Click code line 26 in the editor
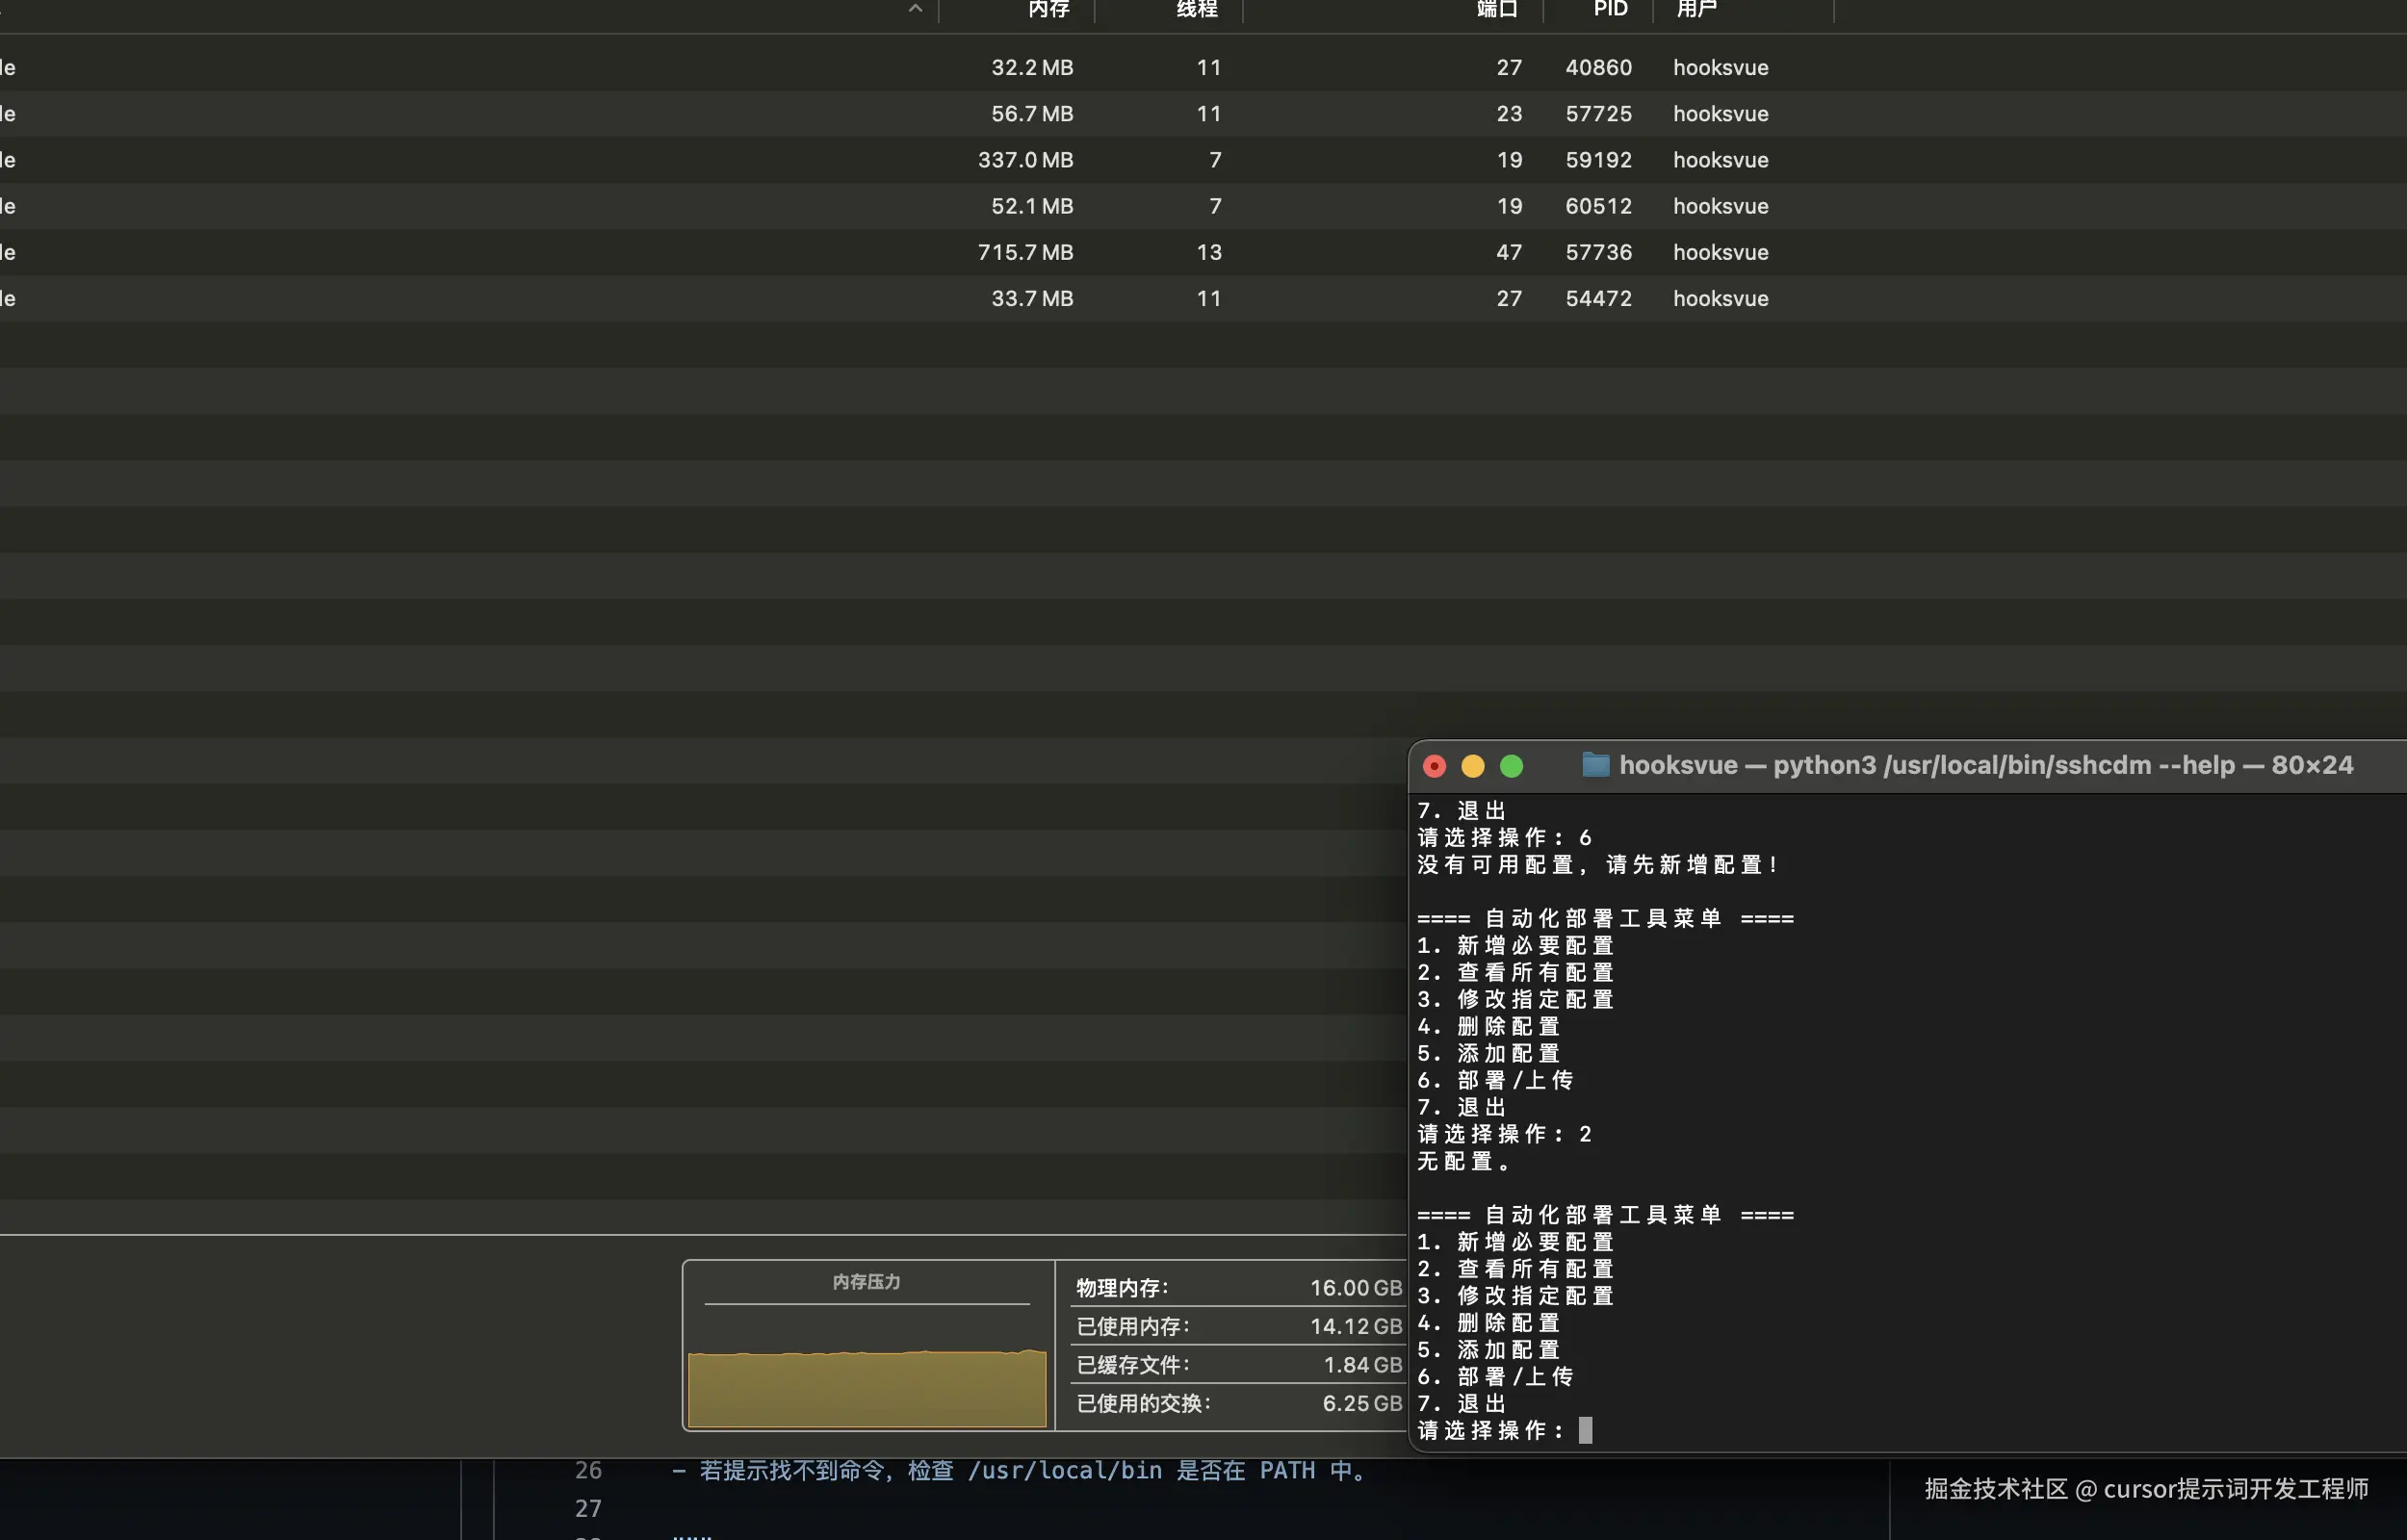 pos(1020,1470)
